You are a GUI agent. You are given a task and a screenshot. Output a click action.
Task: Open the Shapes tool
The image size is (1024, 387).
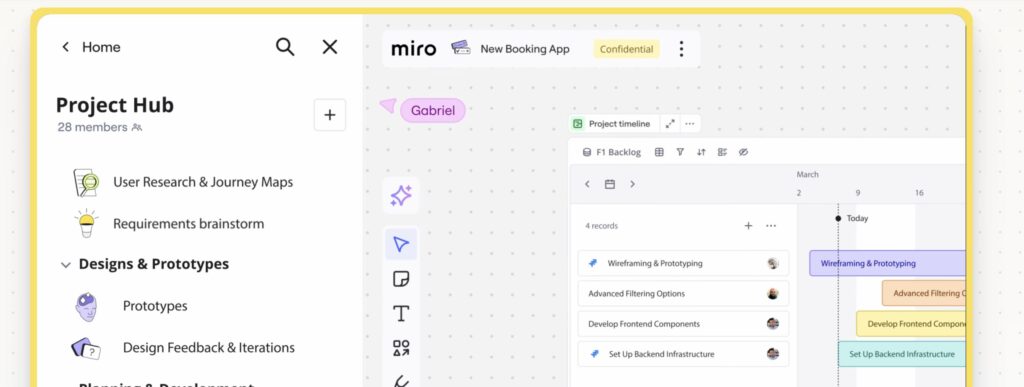pos(401,348)
